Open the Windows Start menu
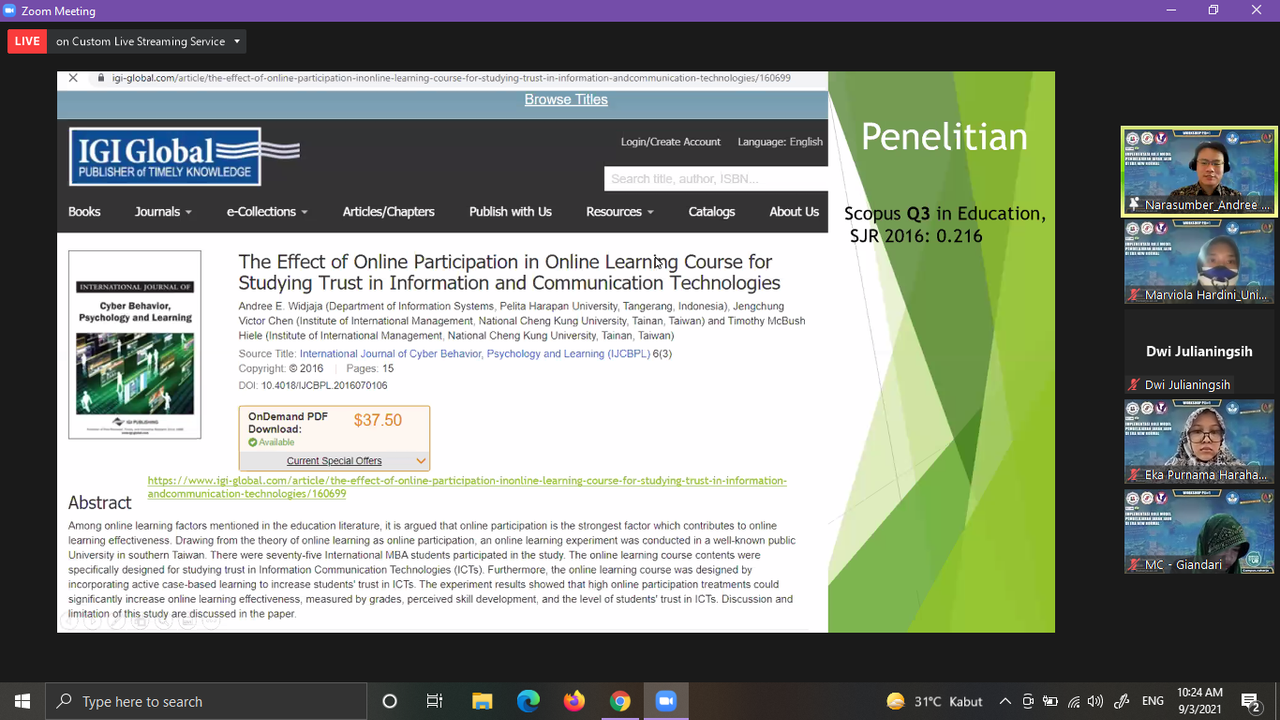This screenshot has width=1280, height=720. coord(23,701)
